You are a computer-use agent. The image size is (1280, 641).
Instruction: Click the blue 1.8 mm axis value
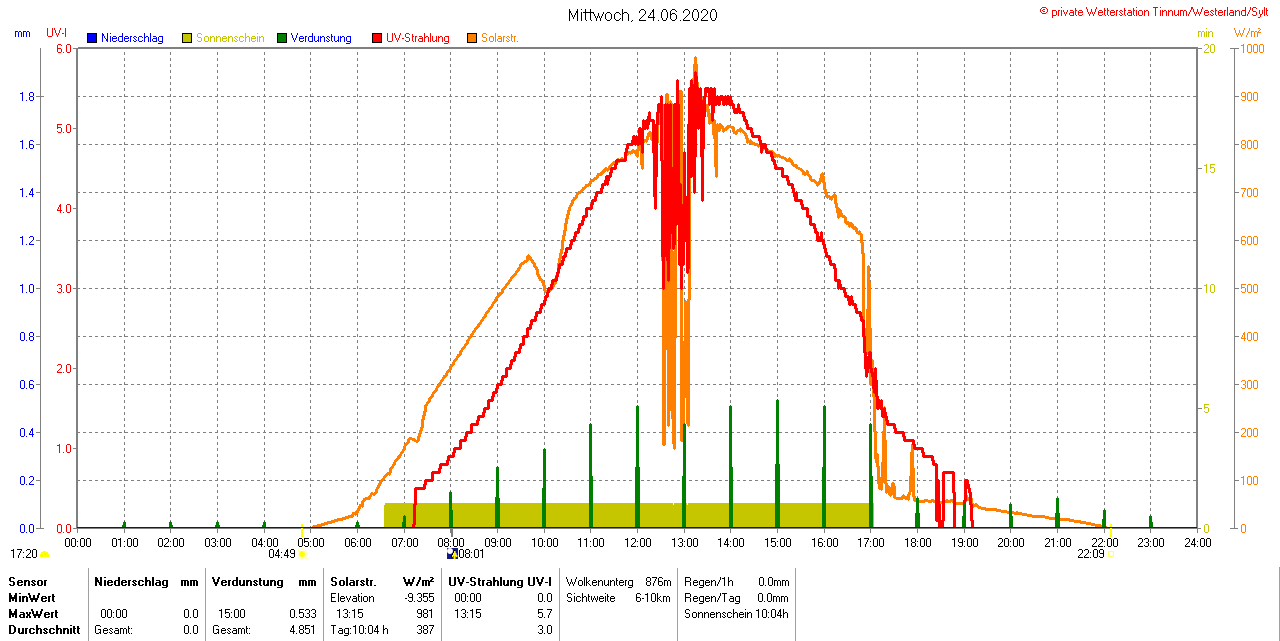coord(27,97)
